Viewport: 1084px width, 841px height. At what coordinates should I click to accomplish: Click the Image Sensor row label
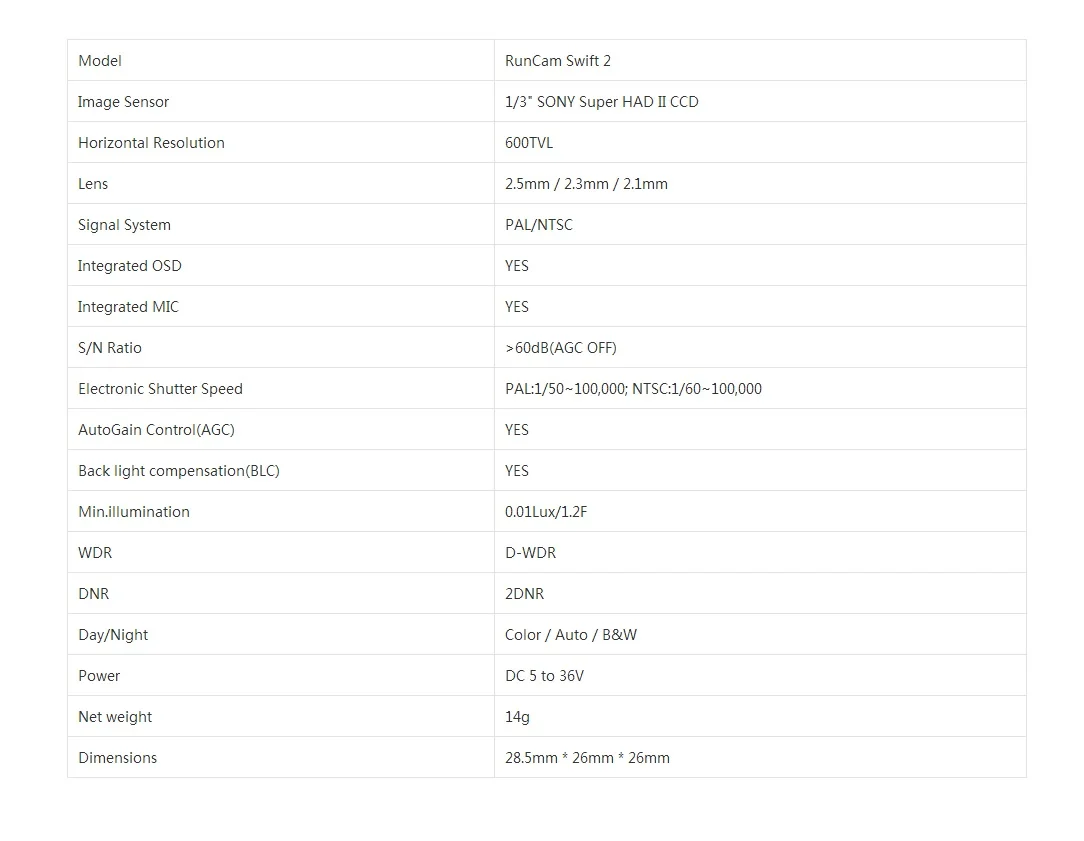tap(123, 102)
